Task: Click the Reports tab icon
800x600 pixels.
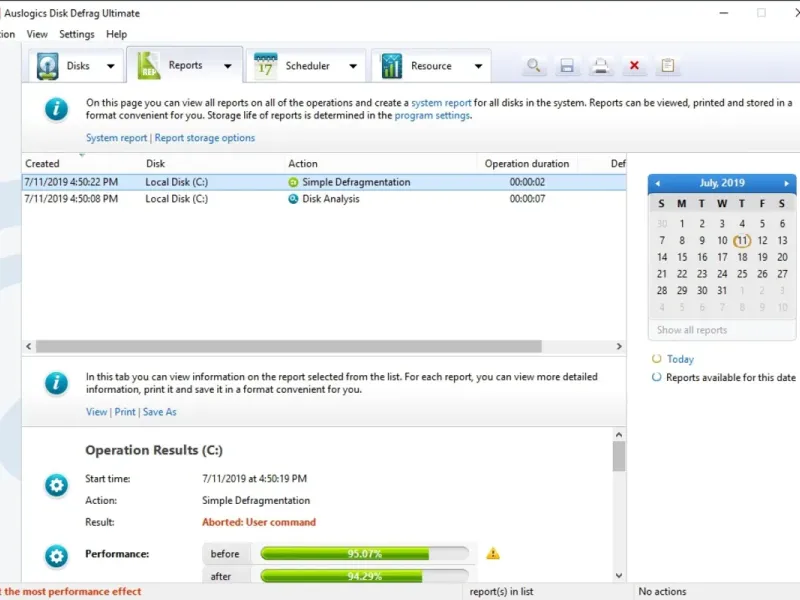Action: tap(149, 65)
